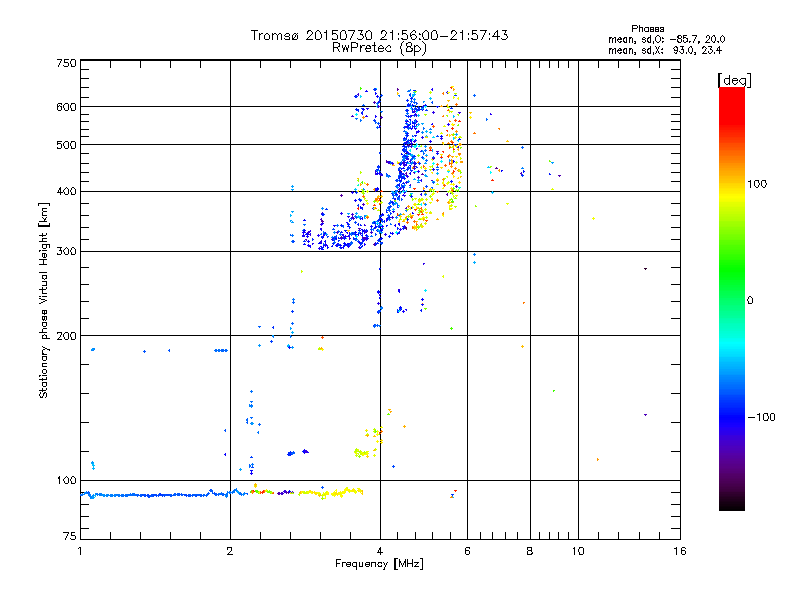
Task: Click the '6' x-axis tick label
Action: click(467, 551)
